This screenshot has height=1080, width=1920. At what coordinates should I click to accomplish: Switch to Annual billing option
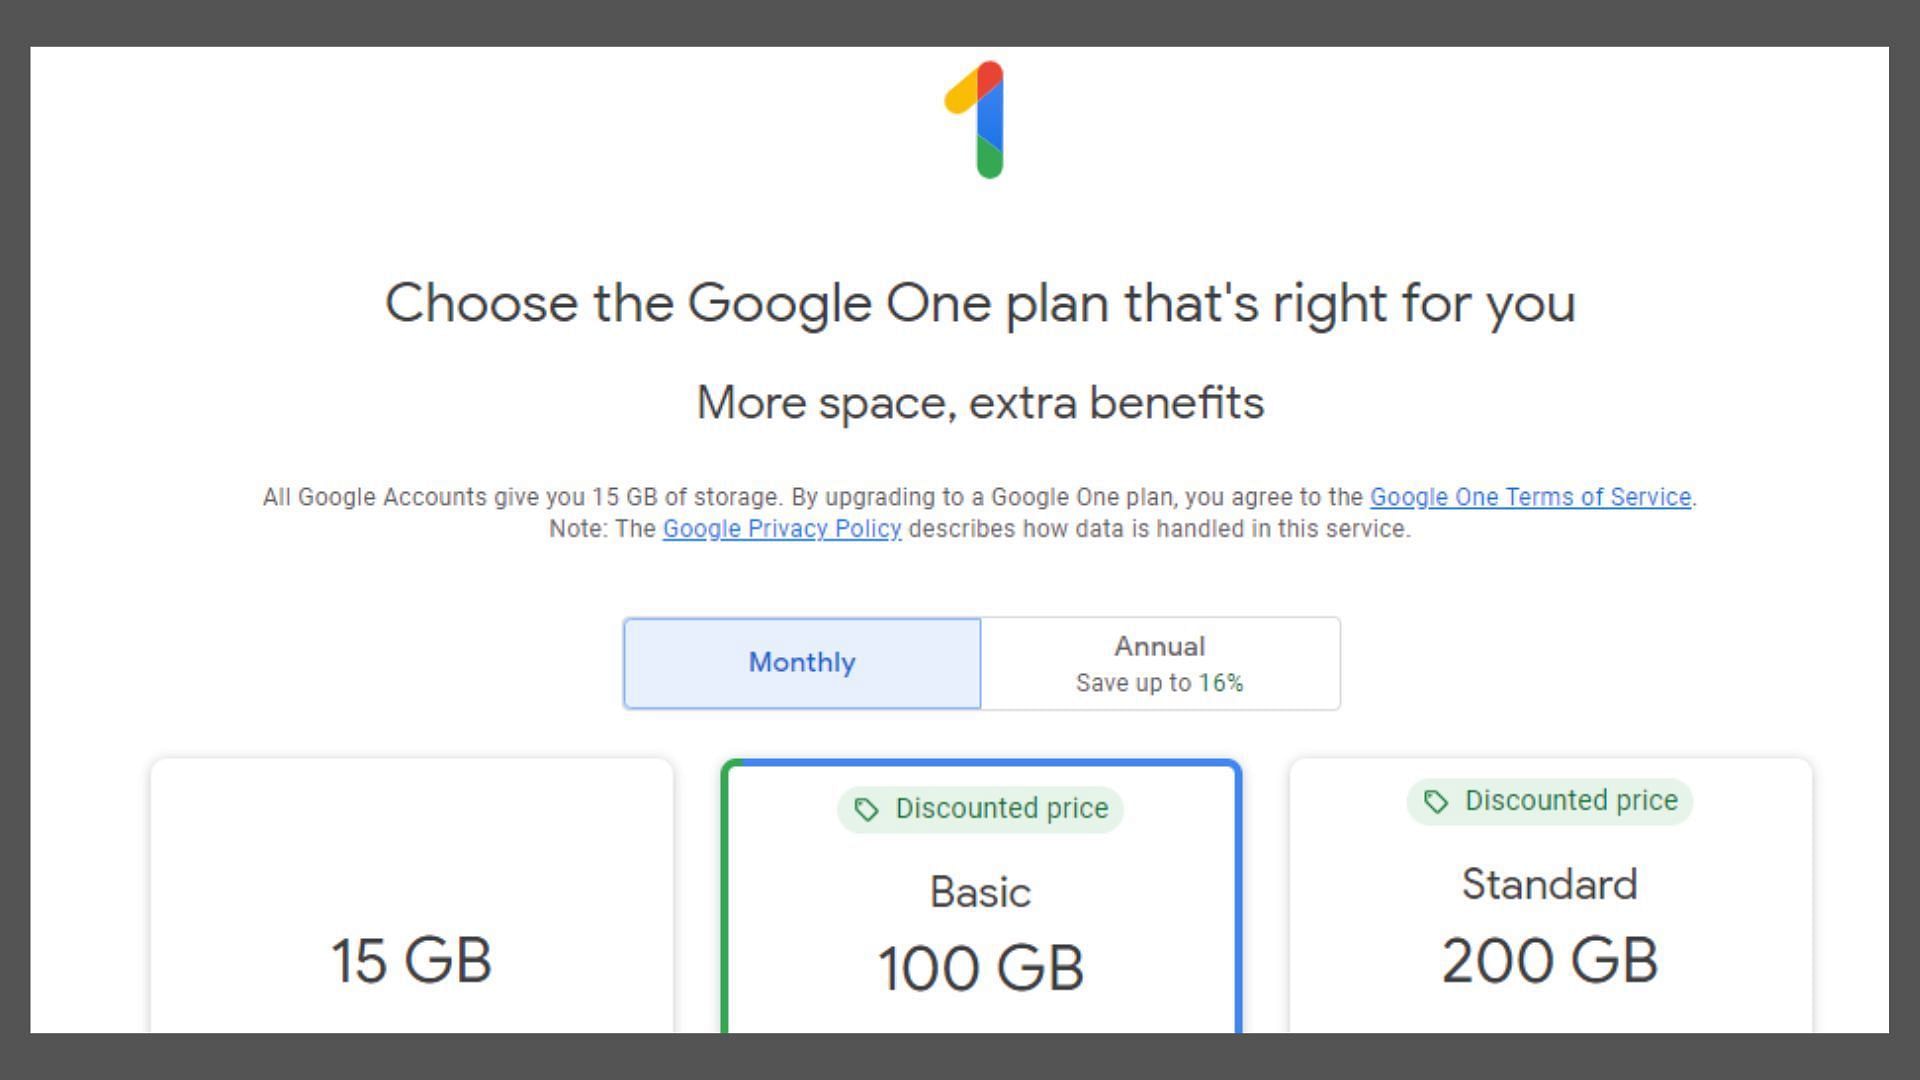[1160, 663]
